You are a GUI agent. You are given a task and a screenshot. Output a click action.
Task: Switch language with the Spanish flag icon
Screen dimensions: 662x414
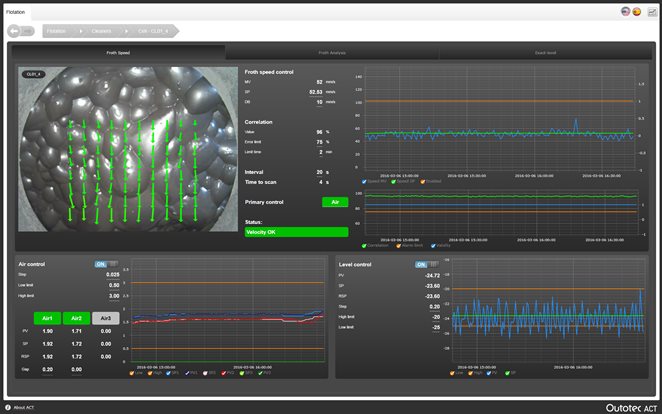[636, 12]
